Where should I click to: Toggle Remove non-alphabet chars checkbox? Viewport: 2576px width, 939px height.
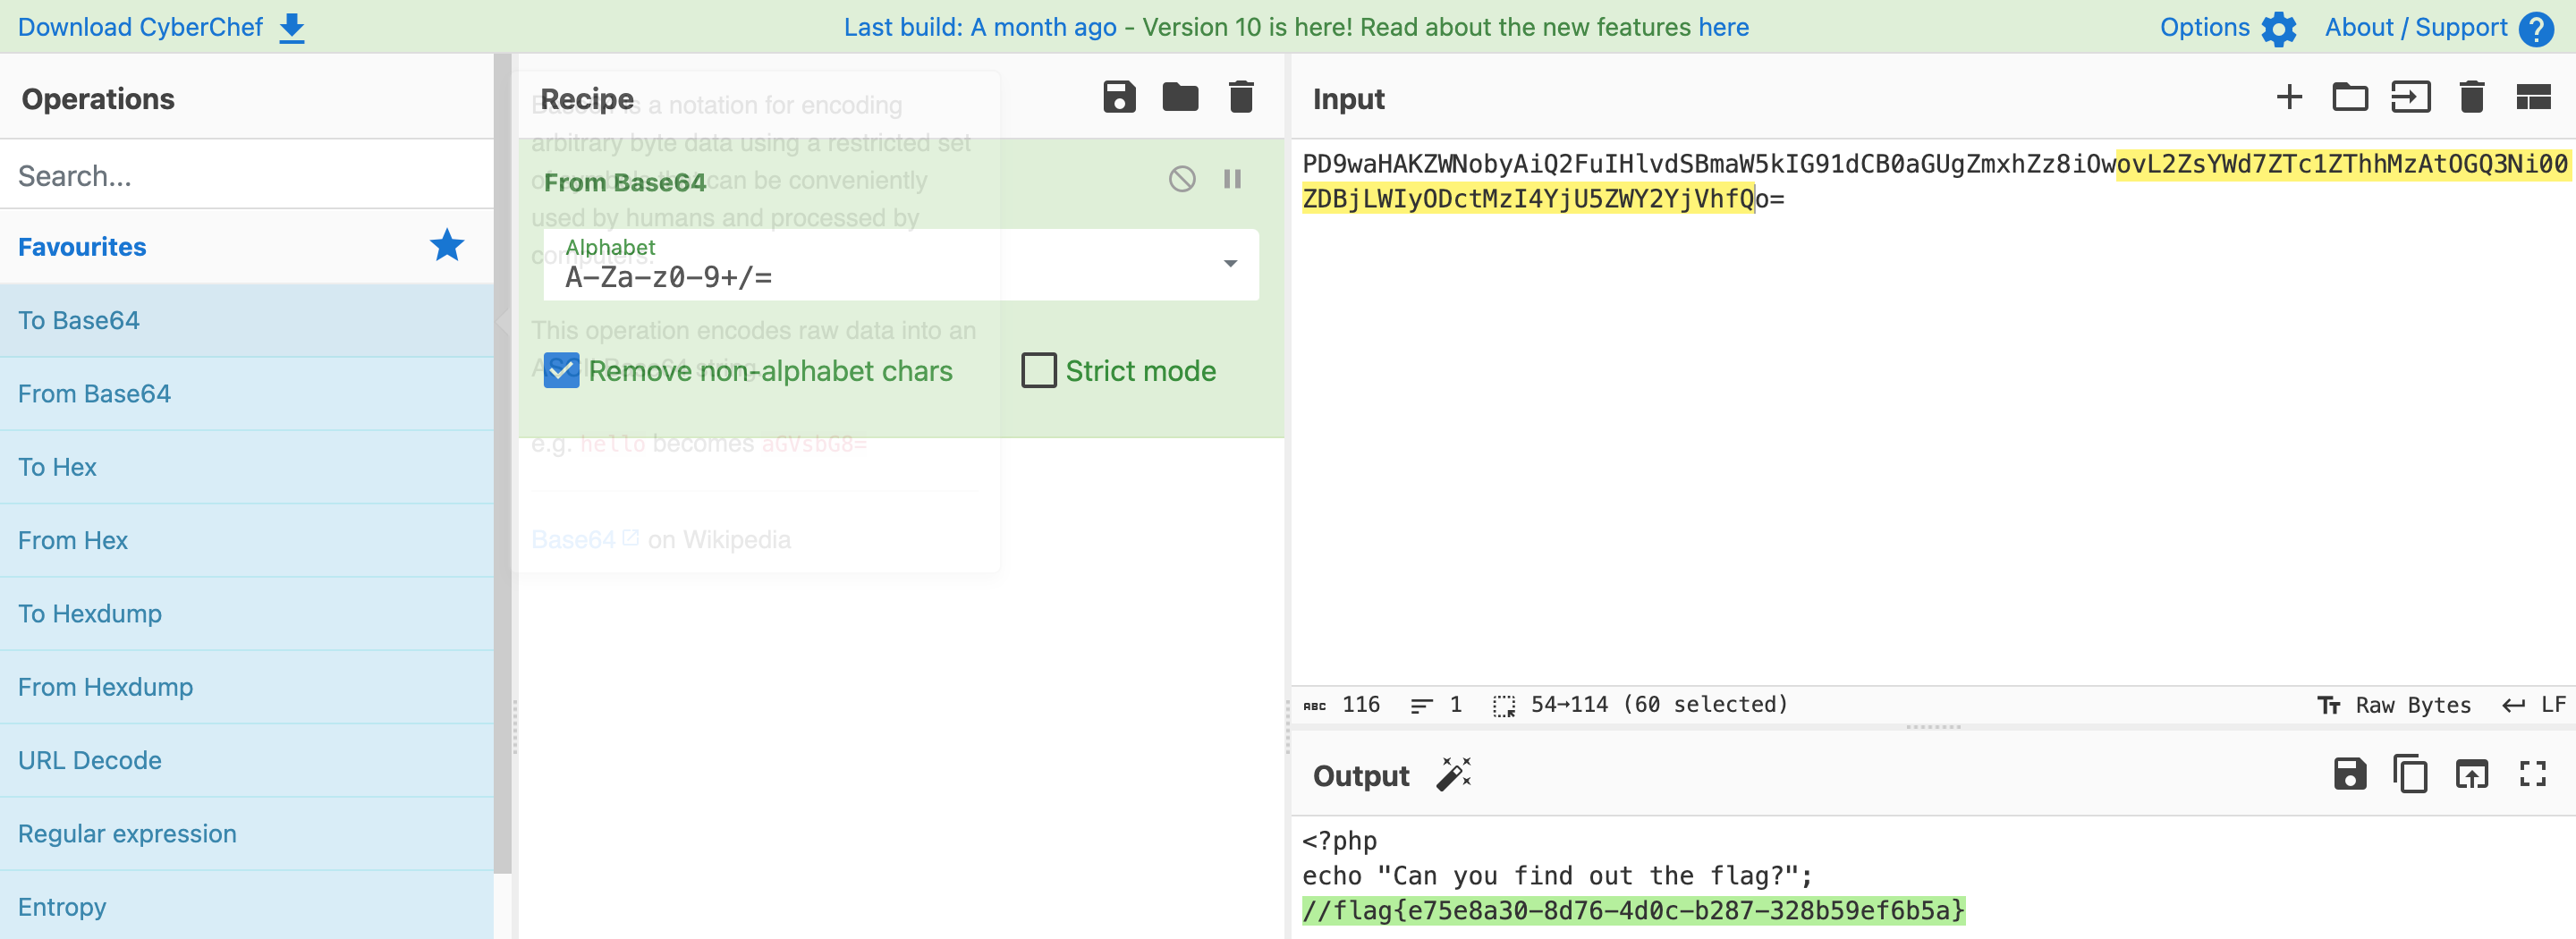click(x=561, y=371)
